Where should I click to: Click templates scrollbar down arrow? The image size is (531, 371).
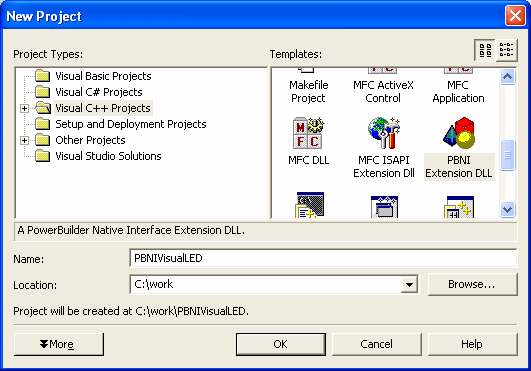[x=507, y=210]
